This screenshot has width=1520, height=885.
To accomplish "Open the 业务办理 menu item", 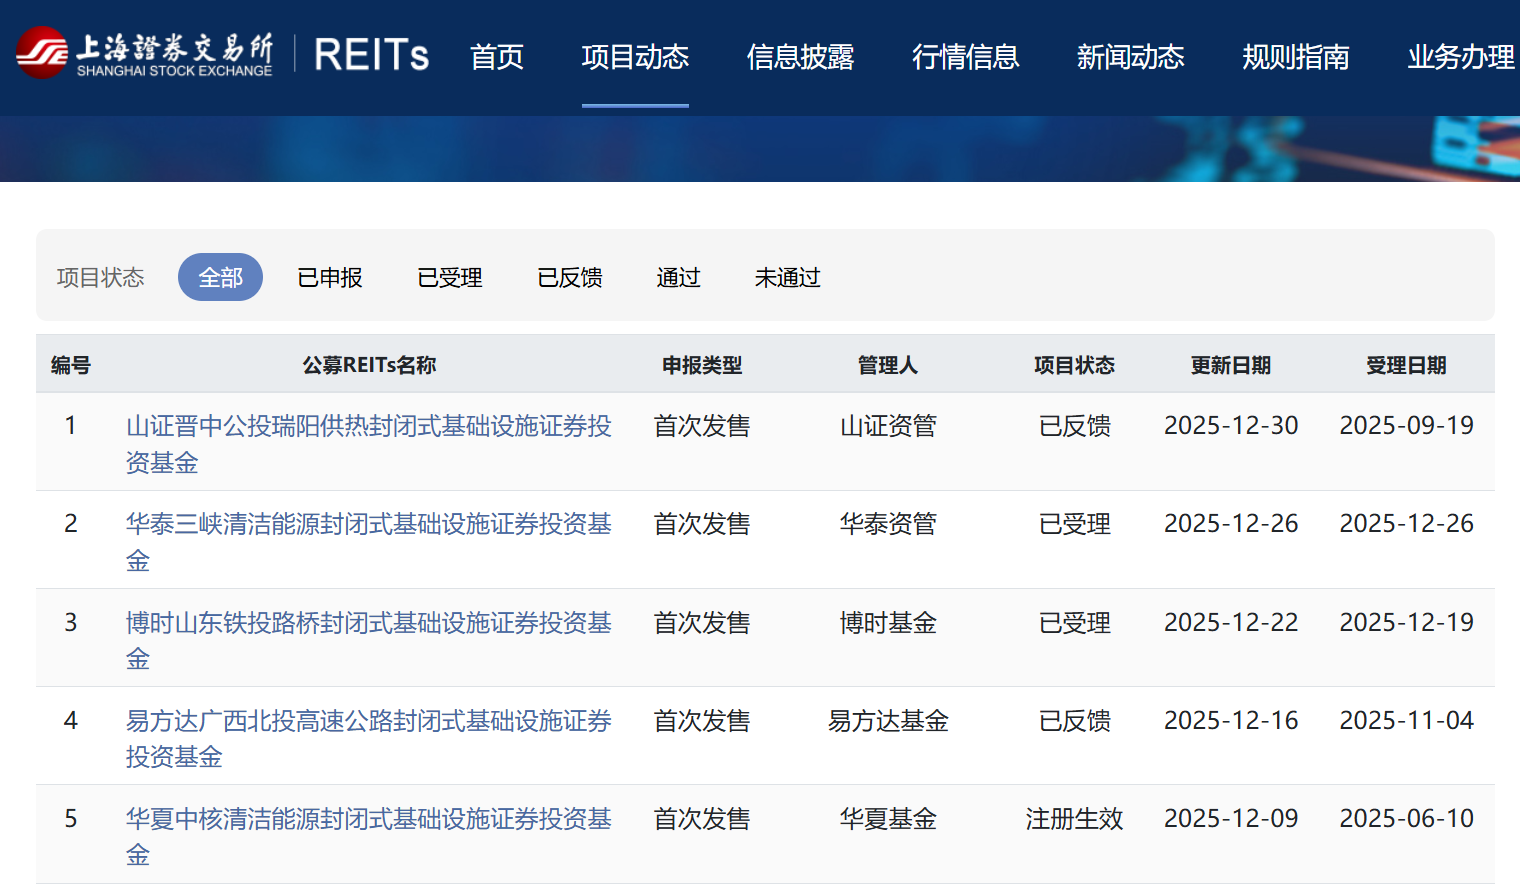I will pos(1460,57).
